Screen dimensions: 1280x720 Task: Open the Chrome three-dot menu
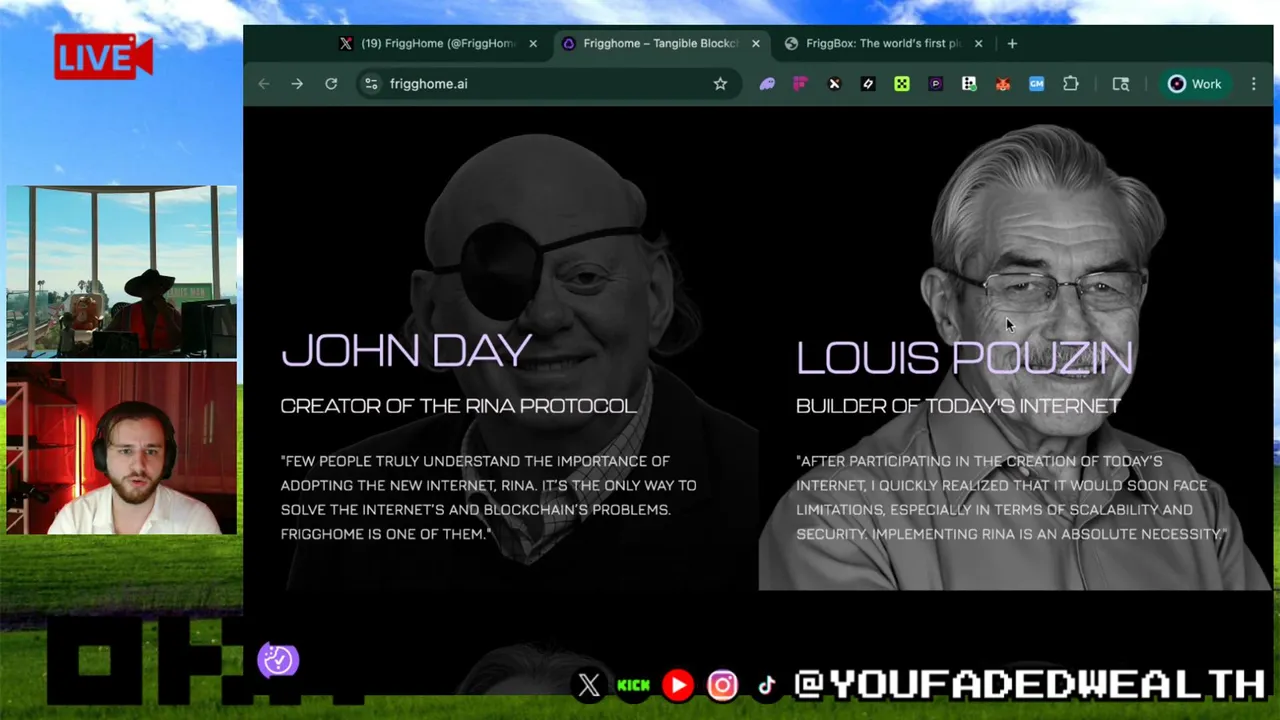[1254, 84]
